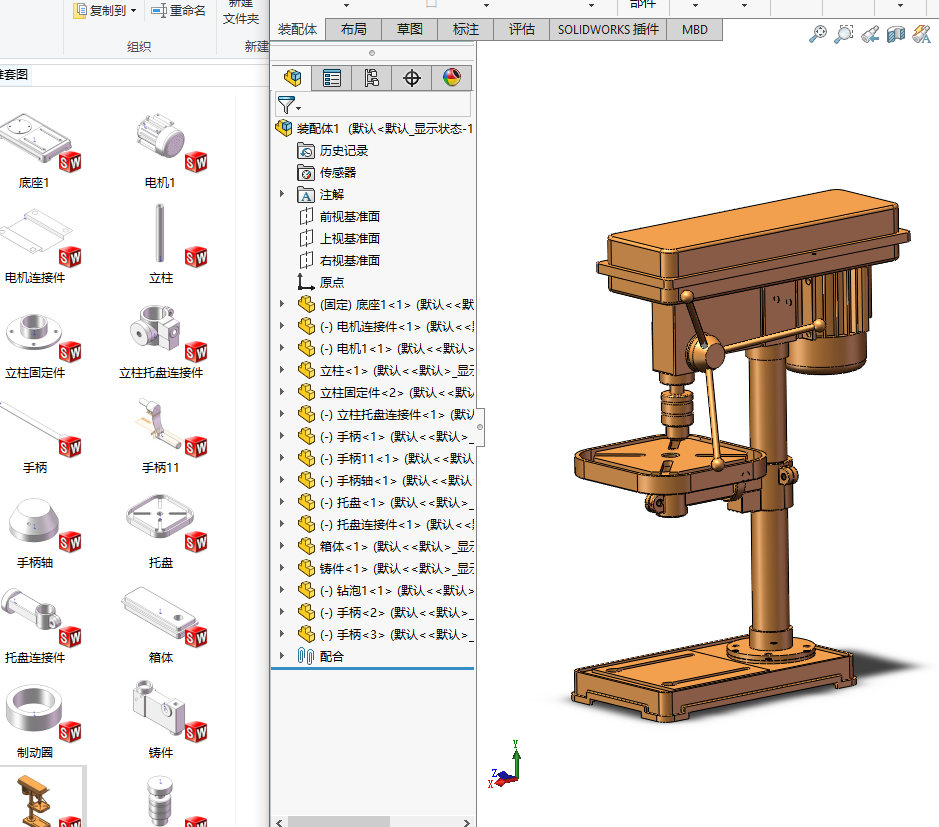Click the 原点 origin item
The height and width of the screenshot is (827, 939).
point(331,283)
